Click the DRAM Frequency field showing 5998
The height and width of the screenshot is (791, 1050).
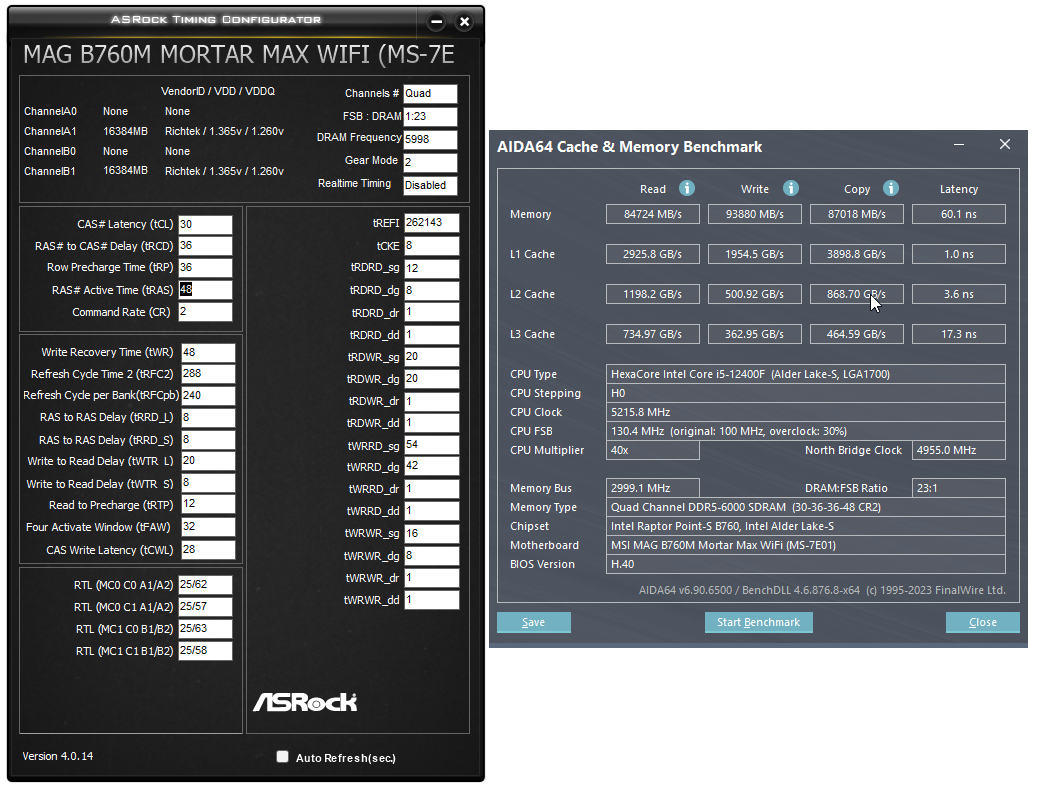(430, 139)
